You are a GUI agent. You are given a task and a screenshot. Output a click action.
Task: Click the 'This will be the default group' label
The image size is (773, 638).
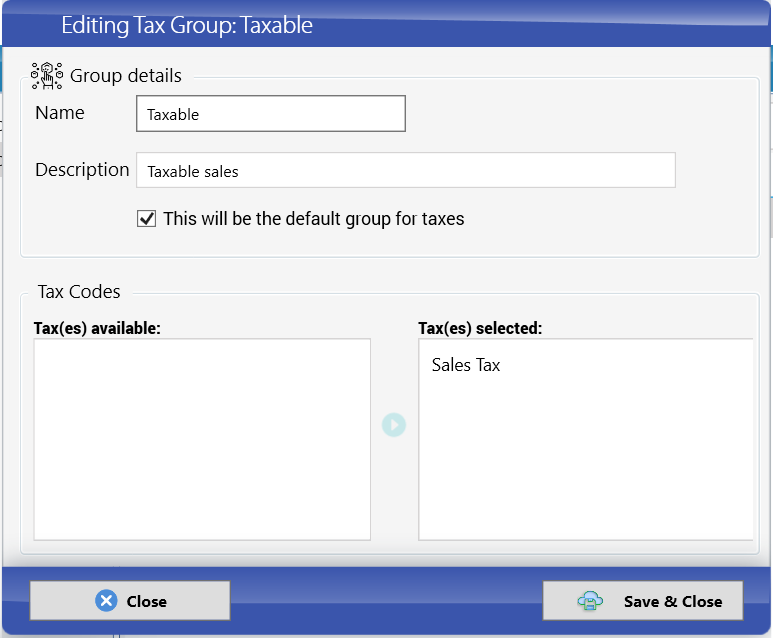314,218
